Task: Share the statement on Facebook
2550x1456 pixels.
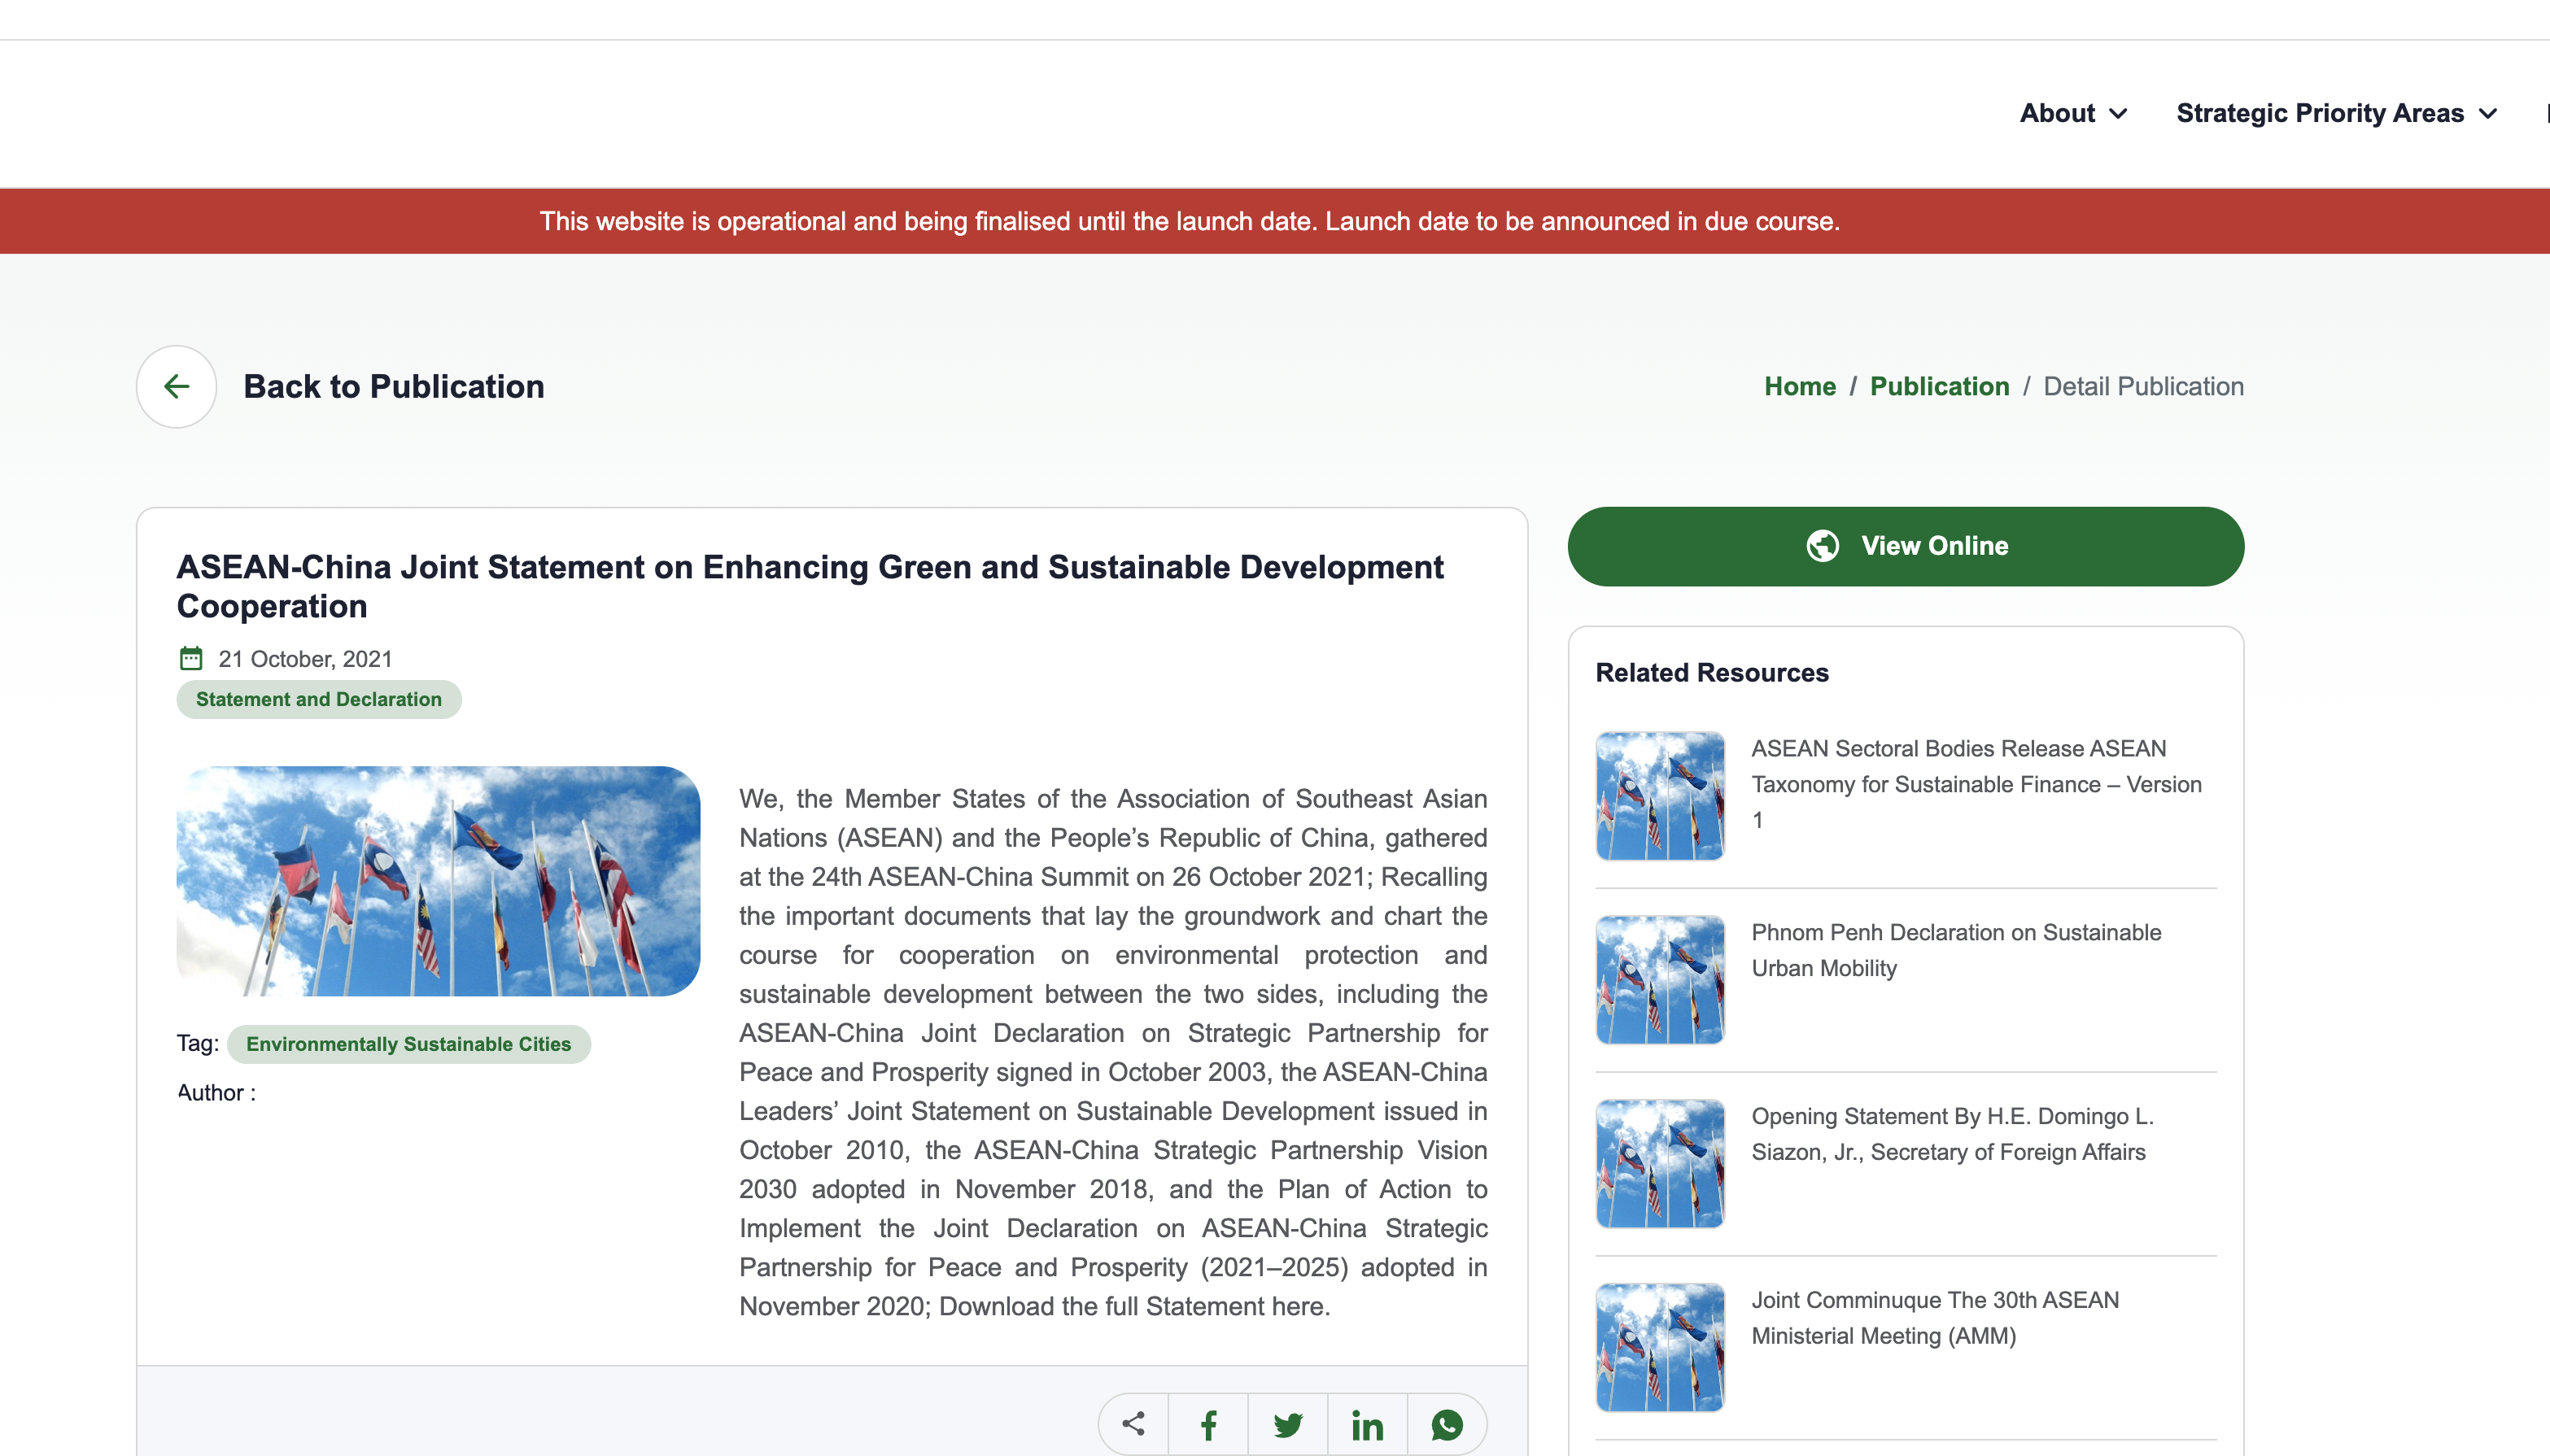Action: (x=1208, y=1424)
